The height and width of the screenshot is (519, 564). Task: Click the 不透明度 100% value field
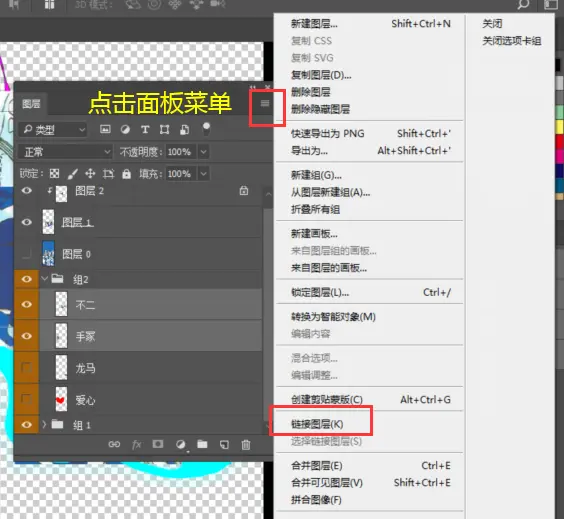(181, 152)
